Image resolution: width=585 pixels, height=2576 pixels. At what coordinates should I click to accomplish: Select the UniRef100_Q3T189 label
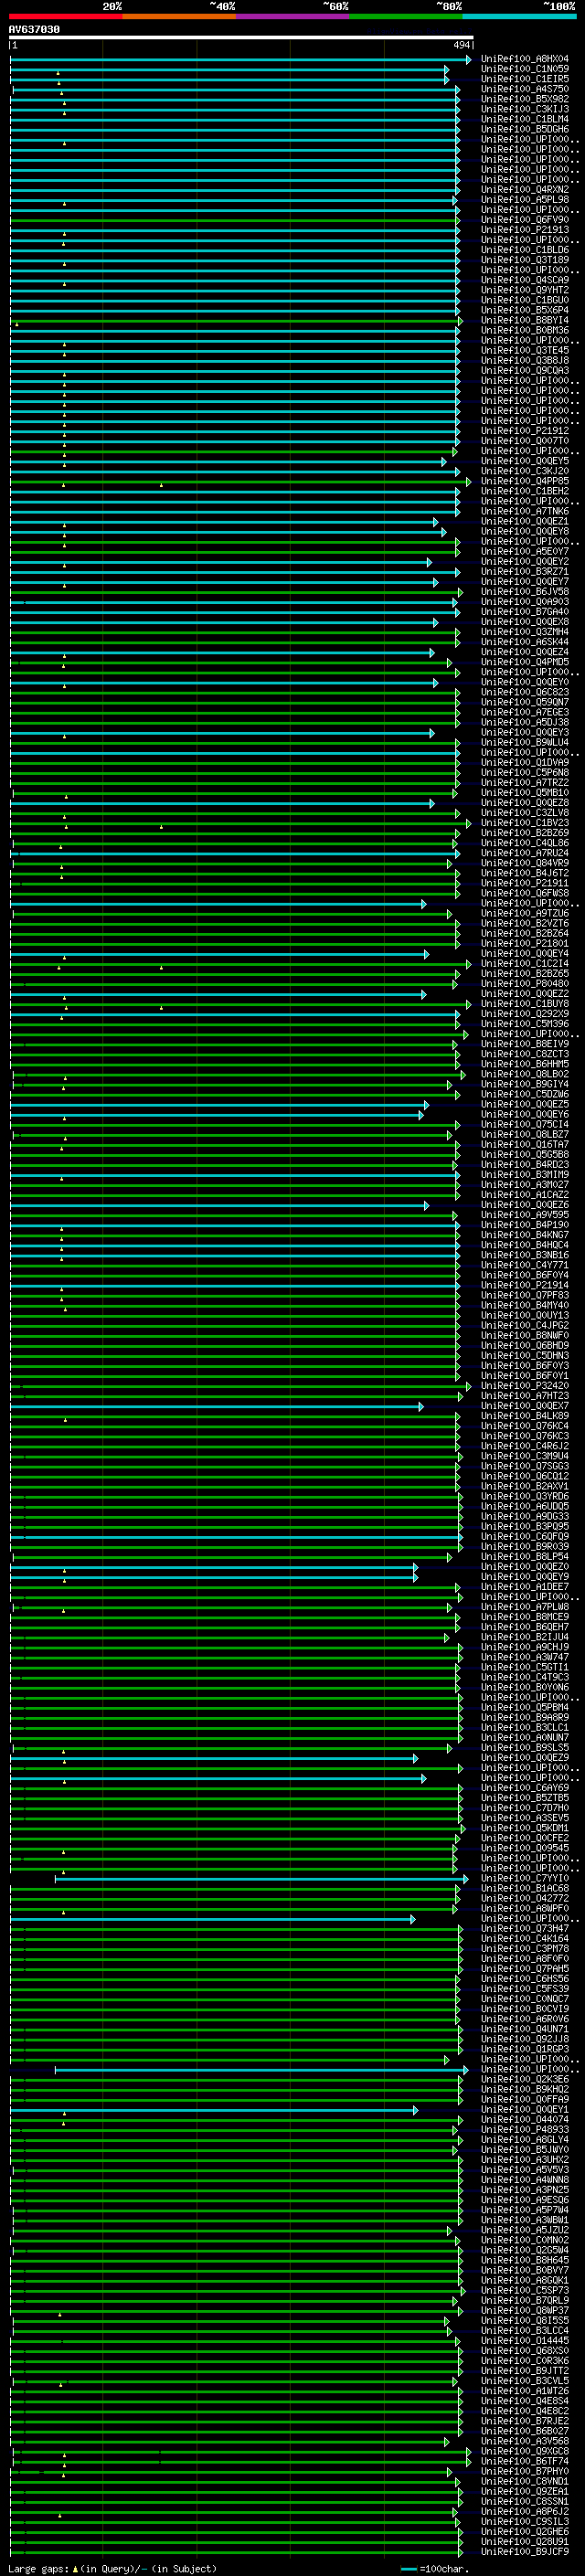pyautogui.click(x=524, y=260)
